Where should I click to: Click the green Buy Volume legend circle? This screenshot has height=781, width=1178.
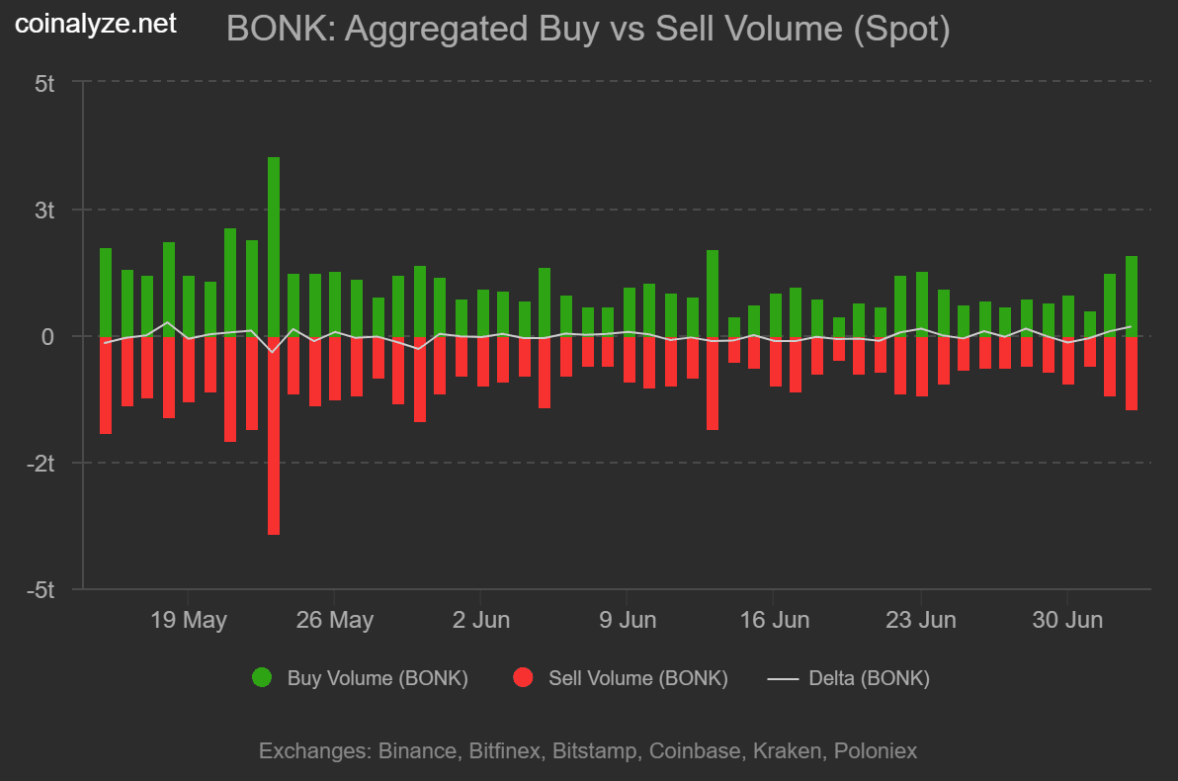pyautogui.click(x=262, y=677)
